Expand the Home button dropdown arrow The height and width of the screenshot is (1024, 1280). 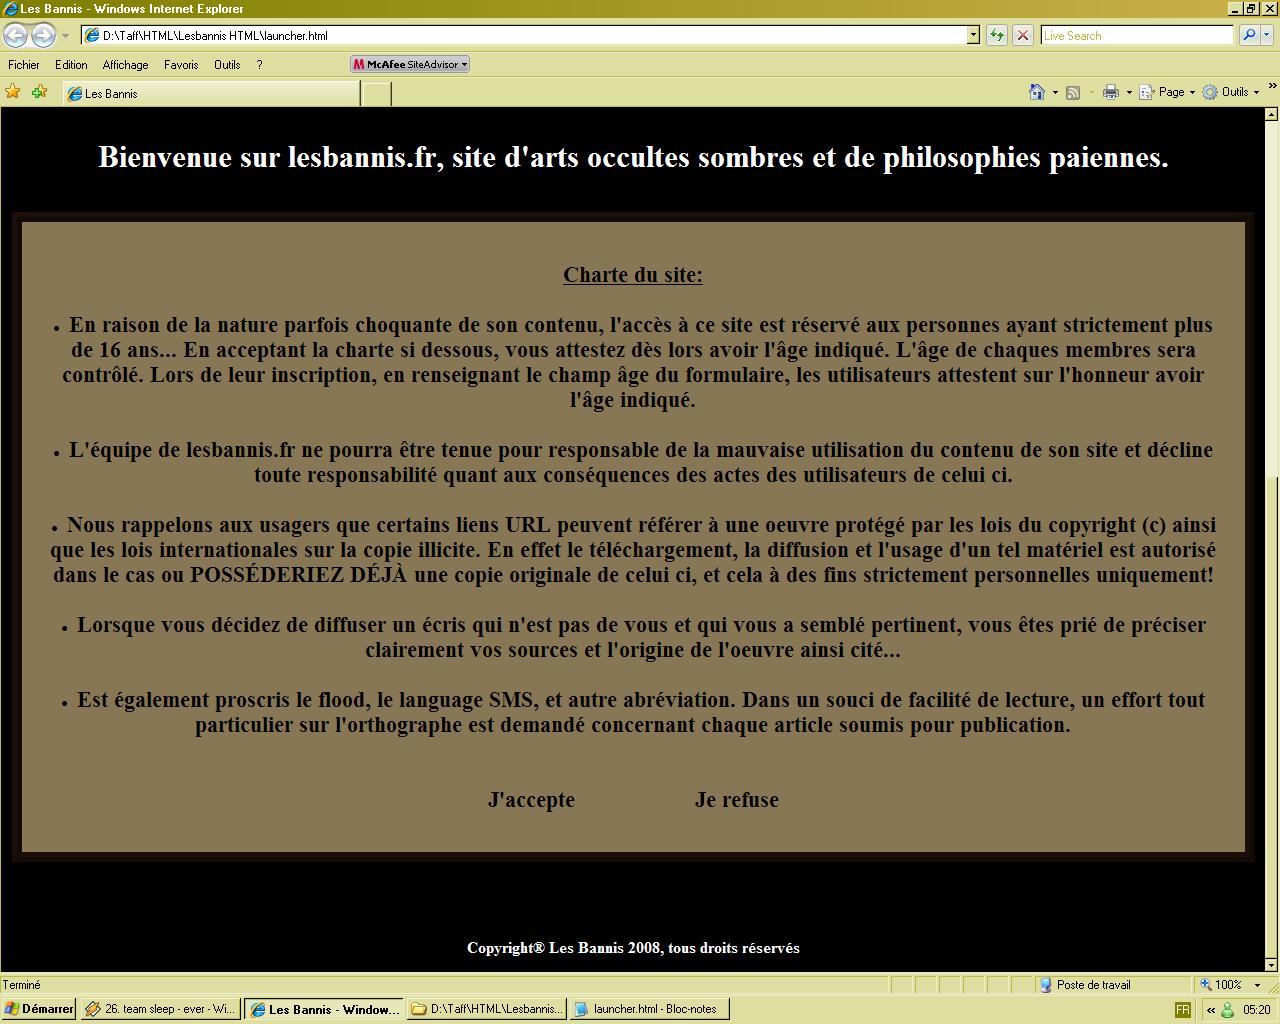tap(1054, 92)
